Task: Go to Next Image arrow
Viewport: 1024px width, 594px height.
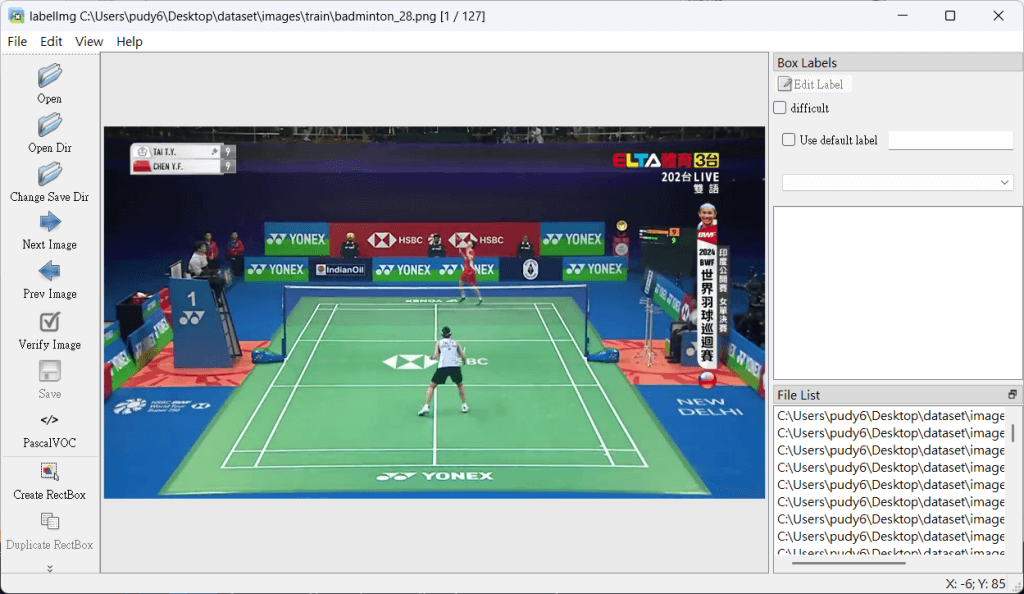Action: tap(49, 223)
